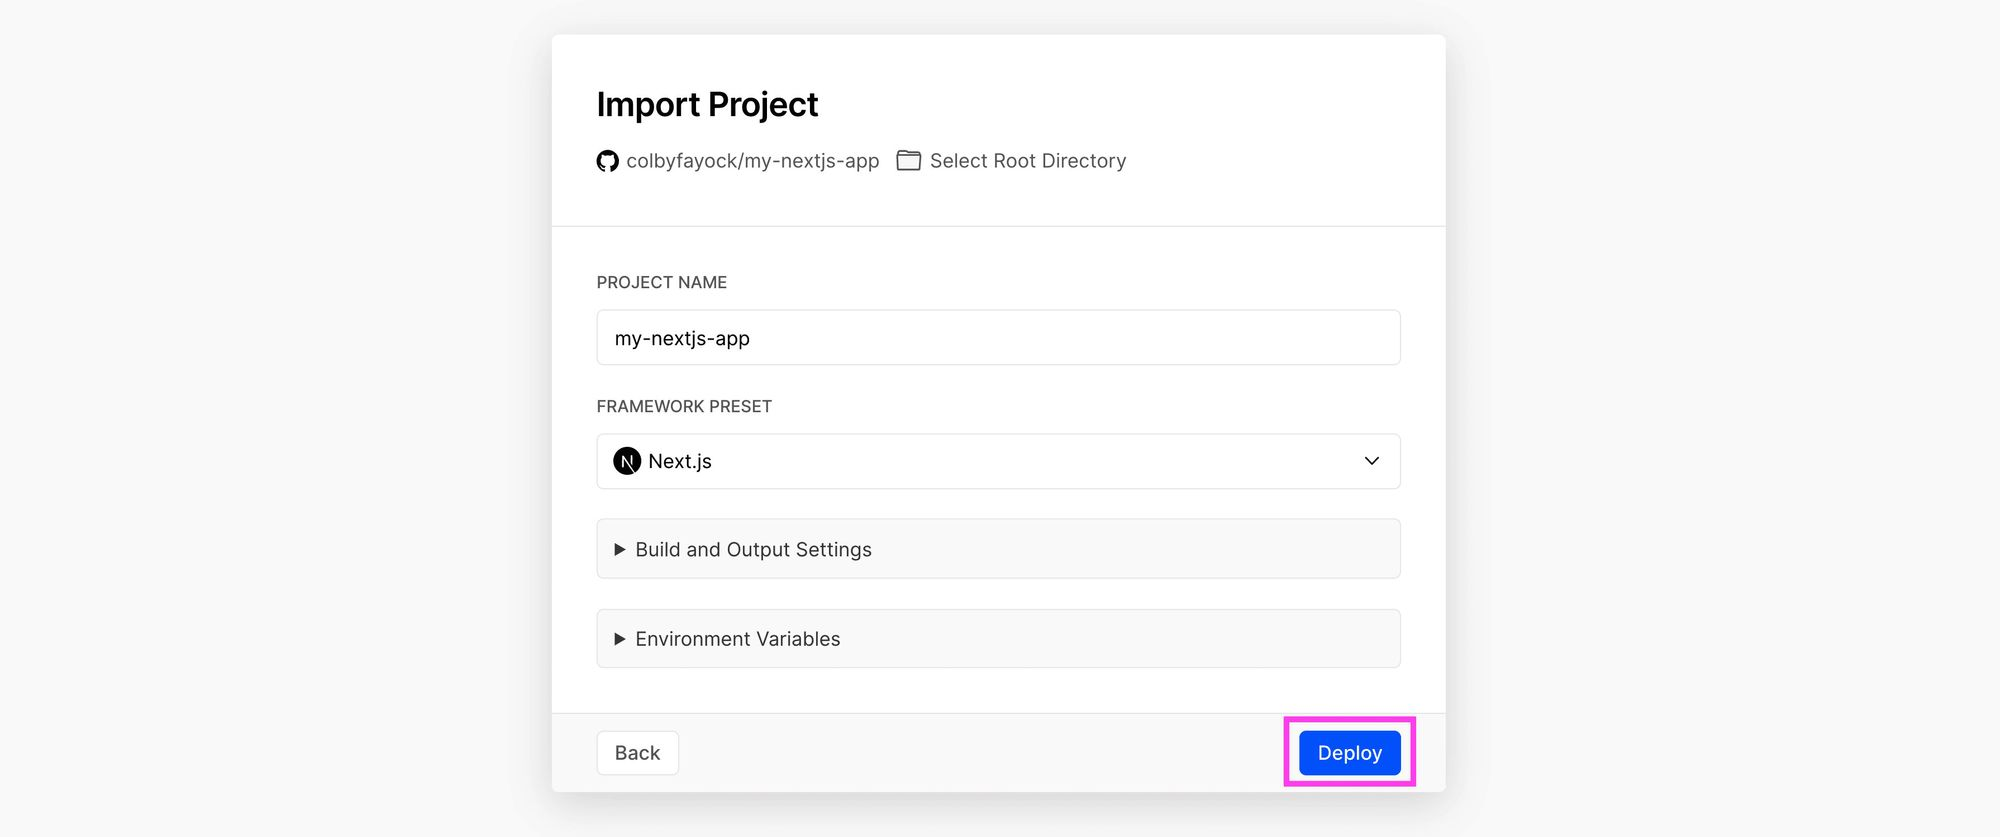Deploy the project
The height and width of the screenshot is (837, 2000).
[1349, 753]
